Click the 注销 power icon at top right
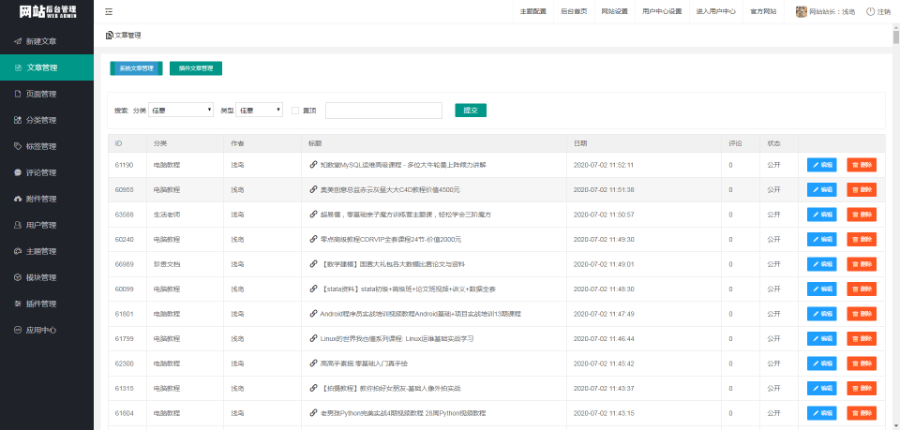Screen dimensions: 900x430 pos(870,12)
